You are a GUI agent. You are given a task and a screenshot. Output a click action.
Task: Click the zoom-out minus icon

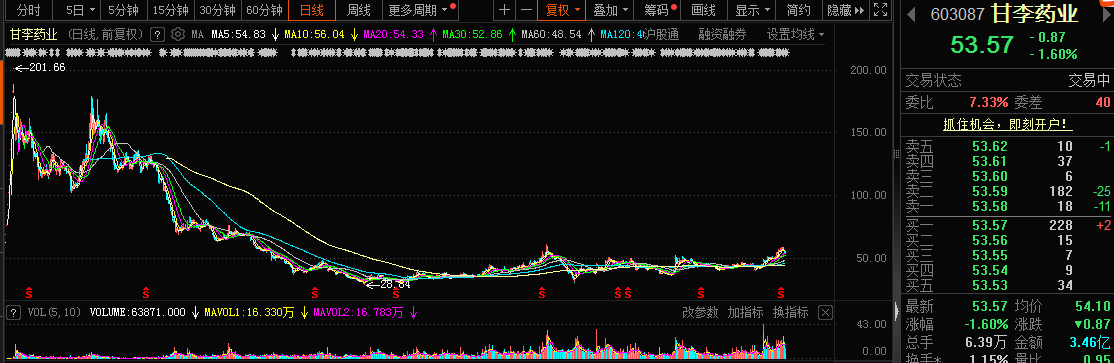coord(526,10)
